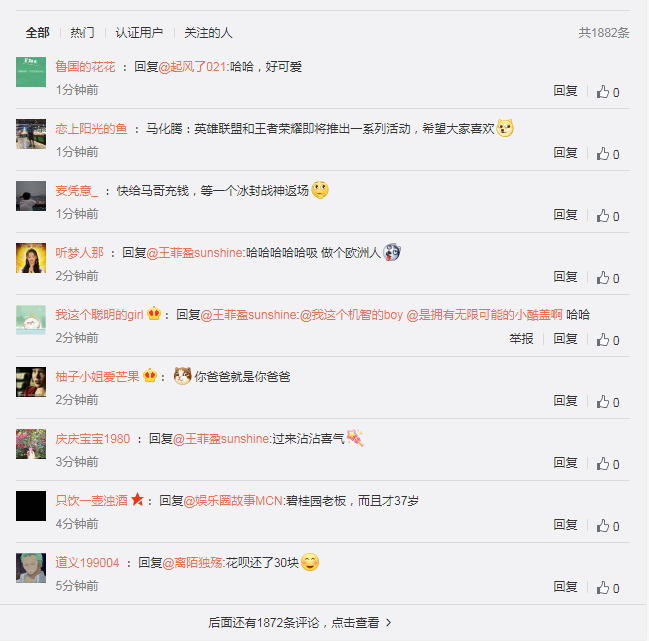The height and width of the screenshot is (641, 649).
Task: Click thumbs-up on 妄凭意_ comment
Action: click(608, 216)
